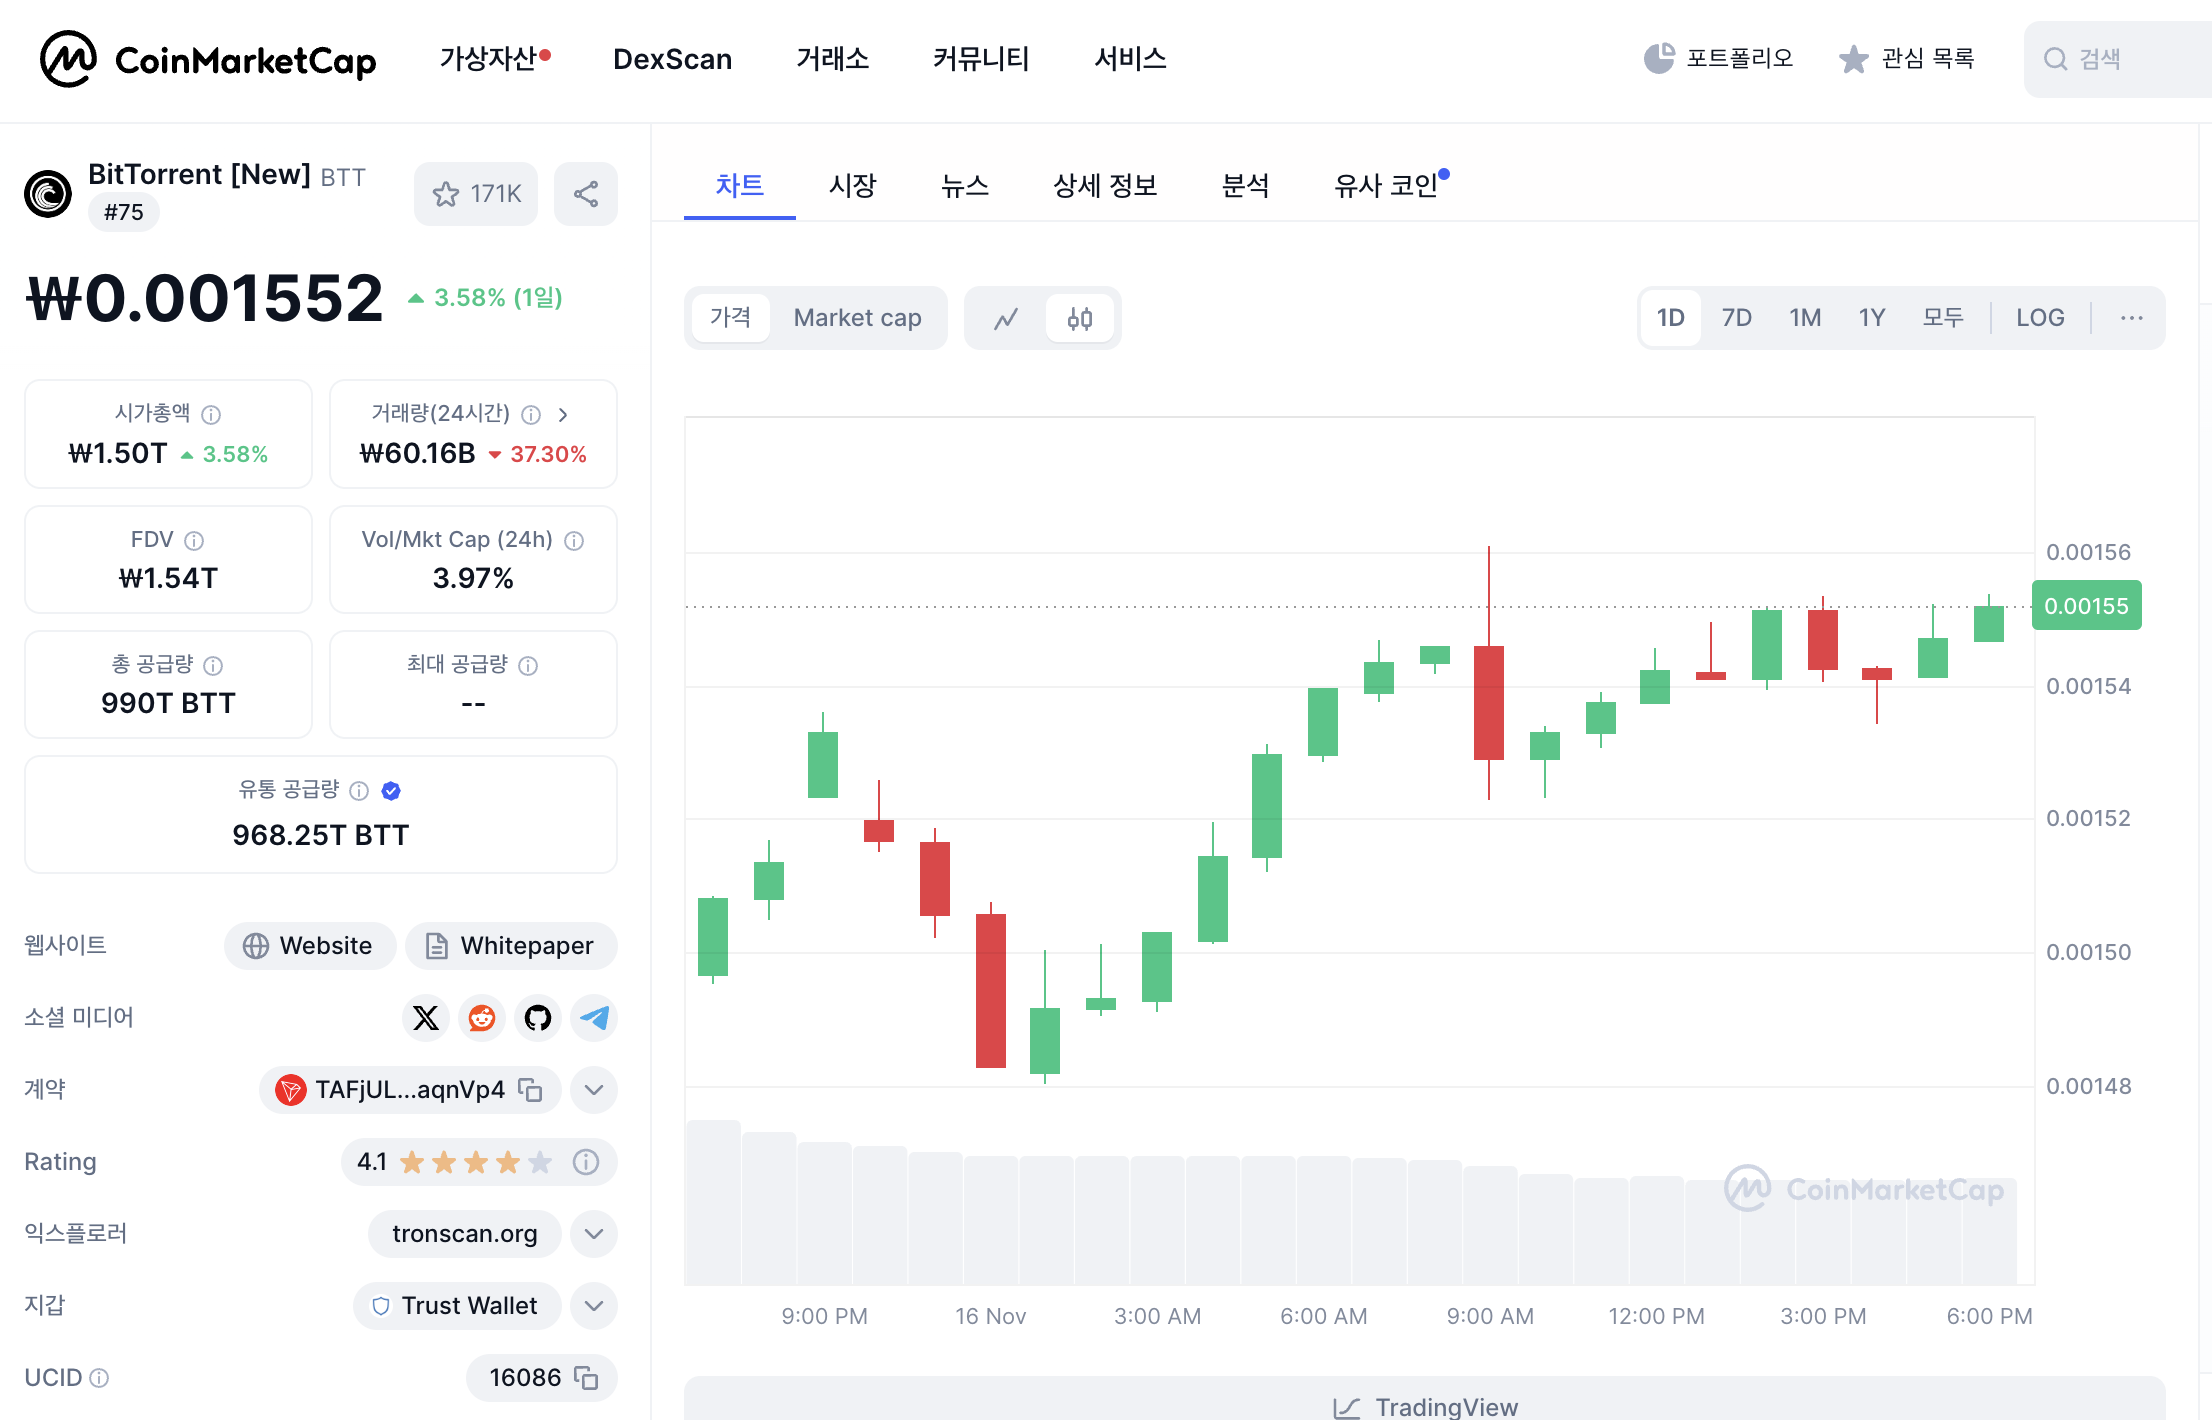Toggle the LOG scale option
The image size is (2212, 1420).
2040,318
